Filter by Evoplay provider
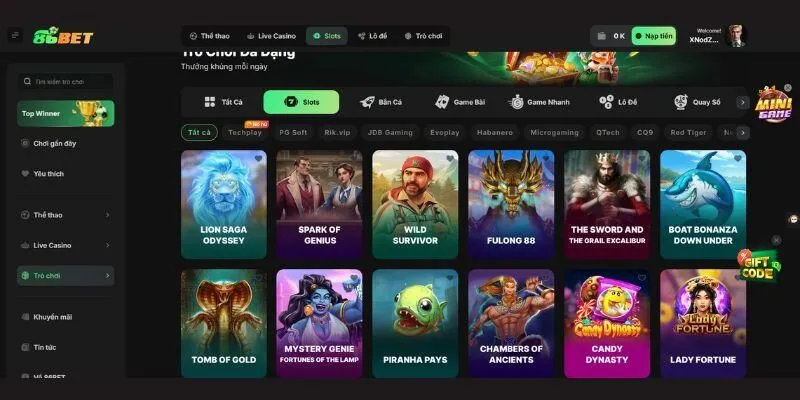 point(444,133)
